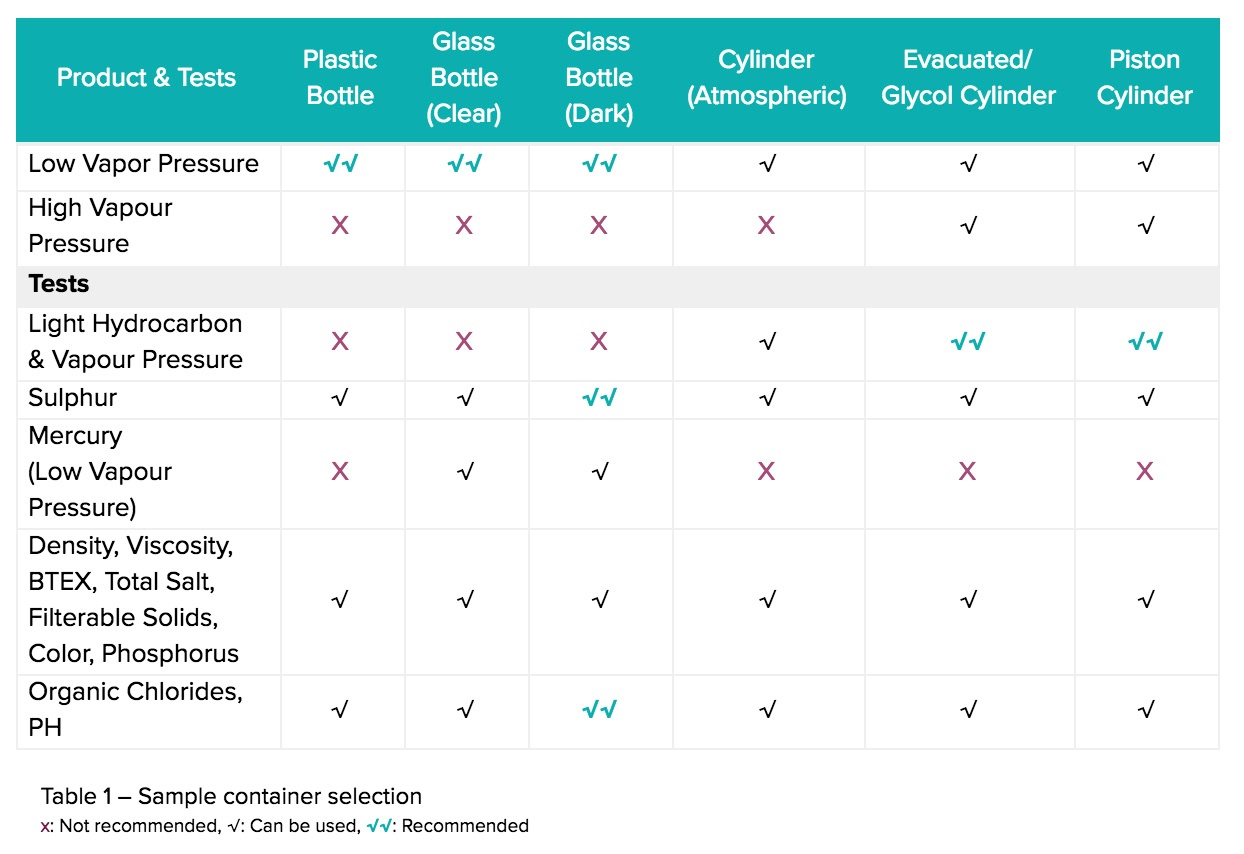1244x854 pixels.
Task: Click double checkmark for Piston Cylinder Light Hydrocarbon
Action: point(1145,342)
